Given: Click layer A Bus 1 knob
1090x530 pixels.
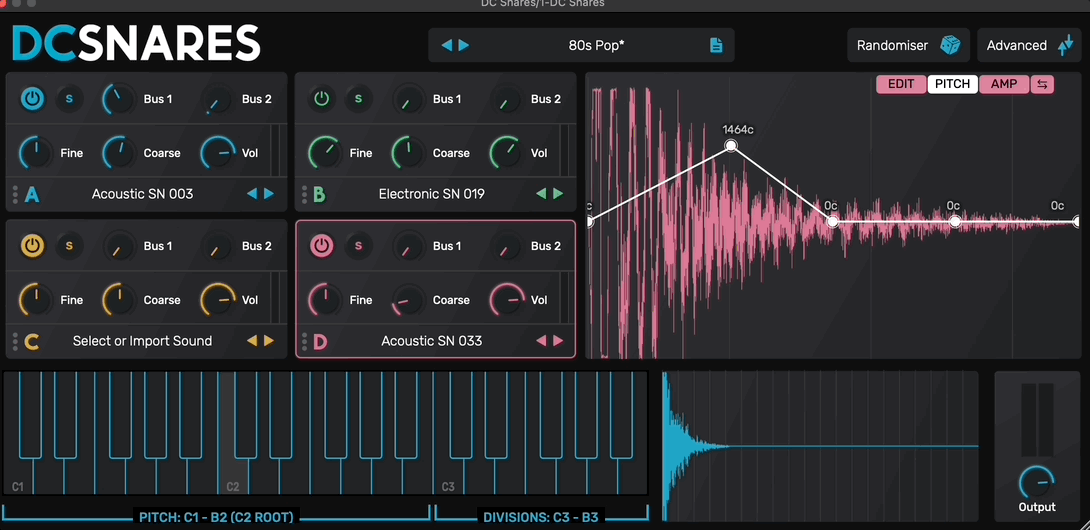Looking at the screenshot, I should [x=118, y=99].
